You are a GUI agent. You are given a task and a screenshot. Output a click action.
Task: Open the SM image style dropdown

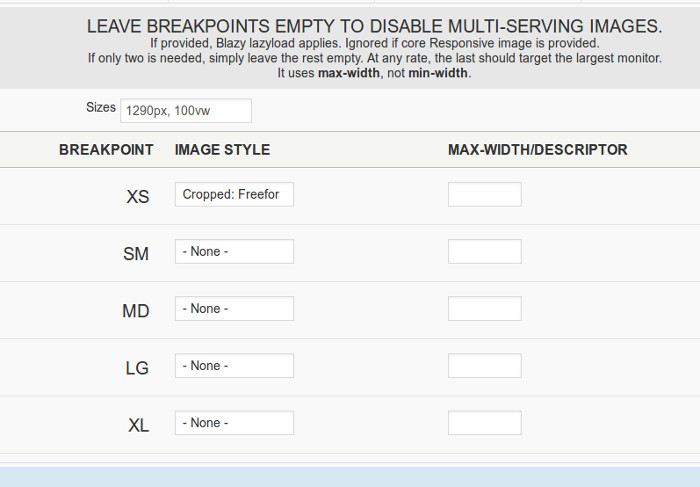click(x=234, y=252)
